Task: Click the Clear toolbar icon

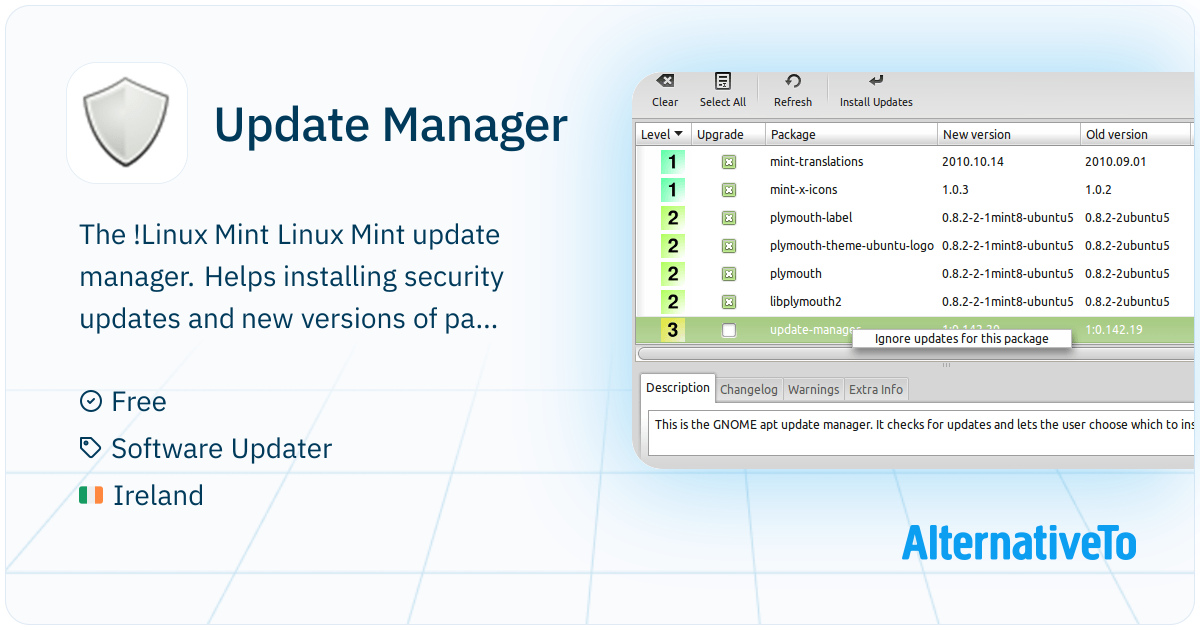Action: [665, 81]
